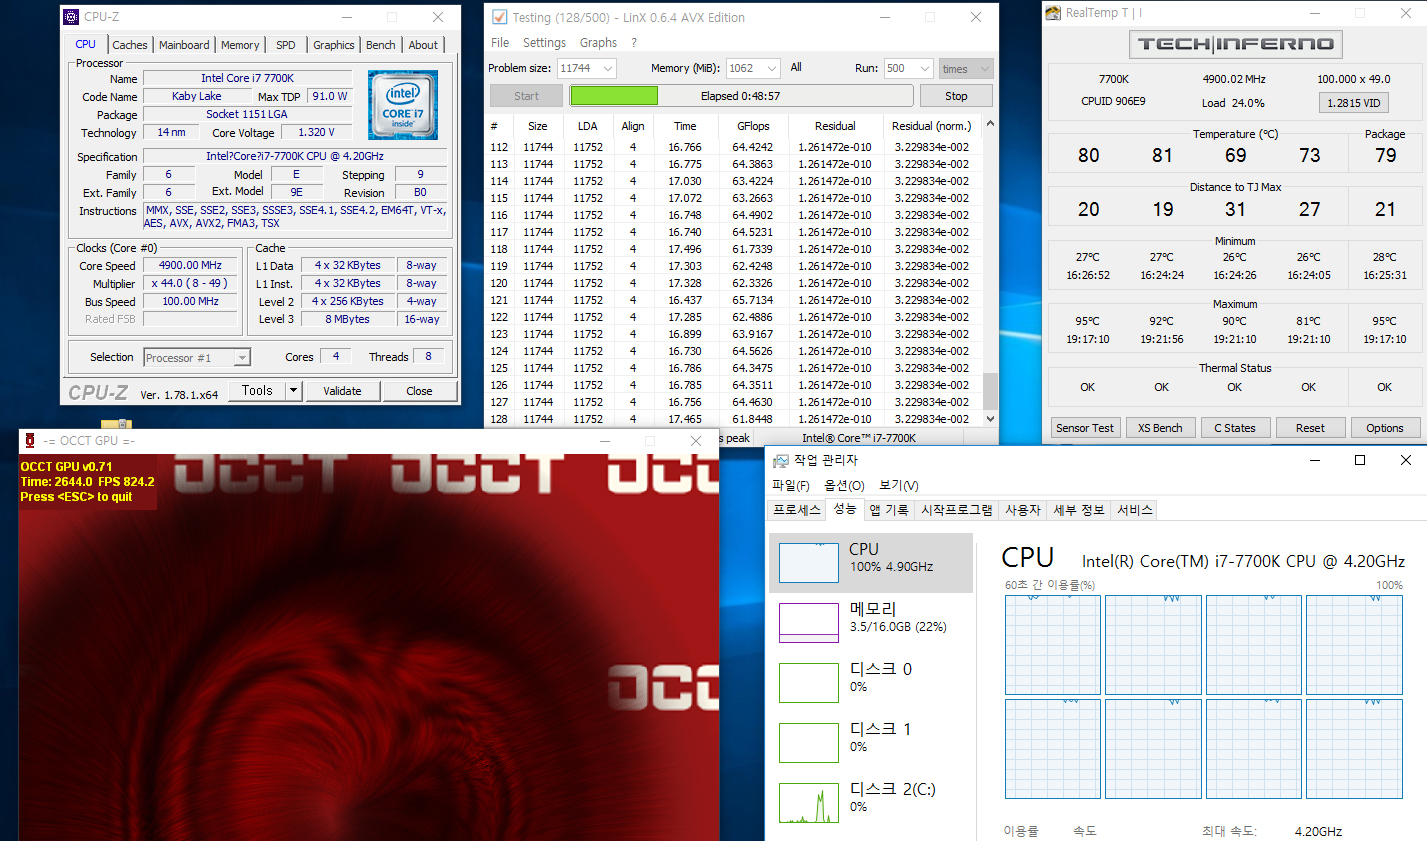Click the GFlops column header in LinX
The width and height of the screenshot is (1427, 841).
753,126
